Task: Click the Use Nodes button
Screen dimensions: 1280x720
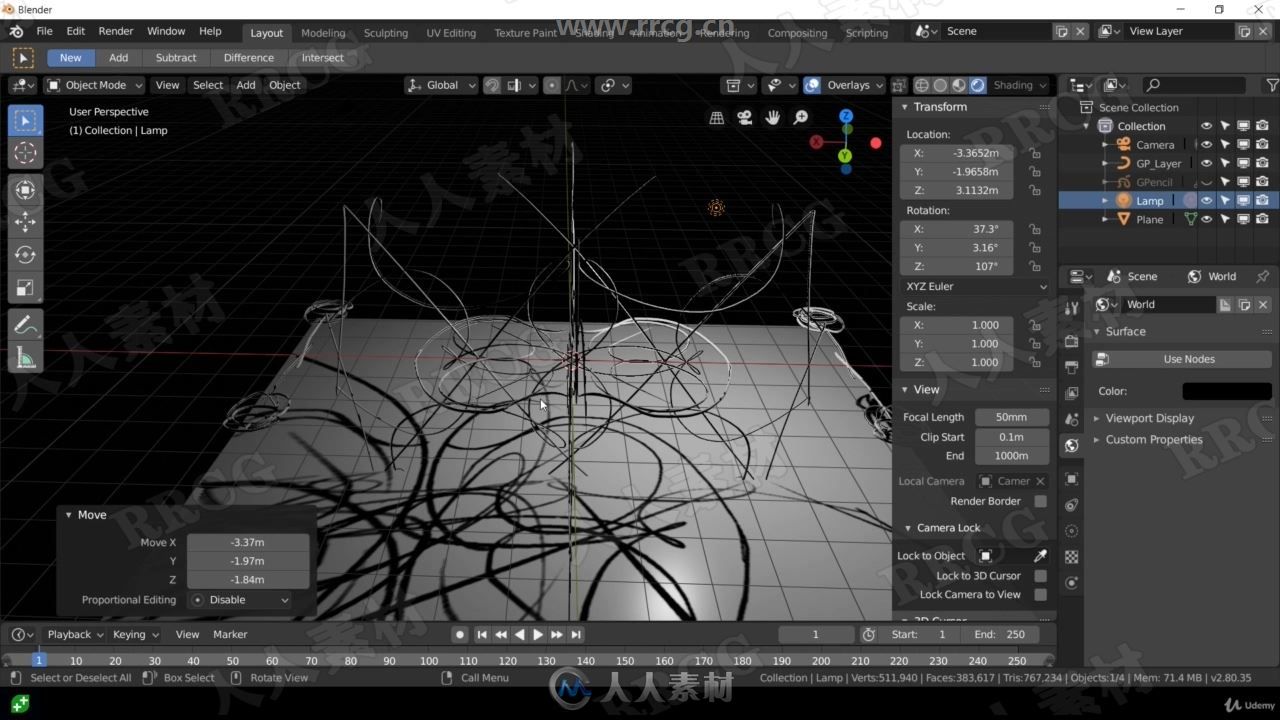Action: click(x=1182, y=359)
